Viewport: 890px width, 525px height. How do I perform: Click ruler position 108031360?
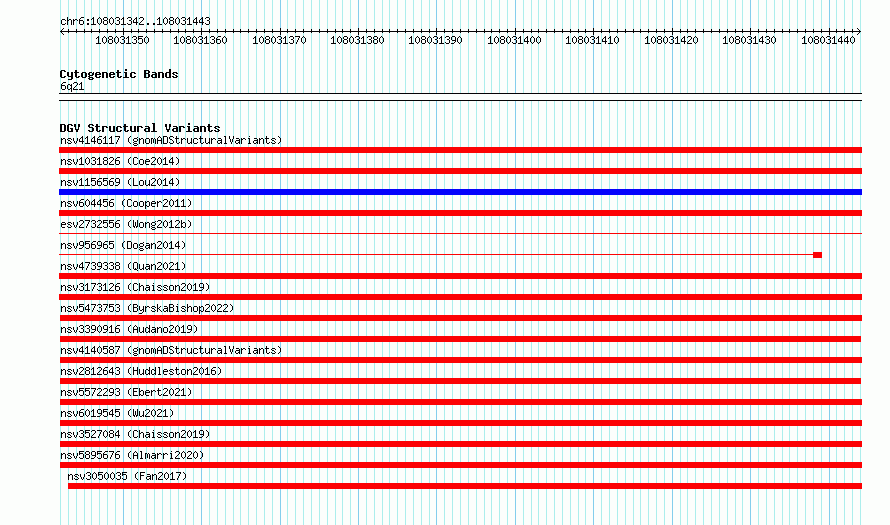[200, 40]
